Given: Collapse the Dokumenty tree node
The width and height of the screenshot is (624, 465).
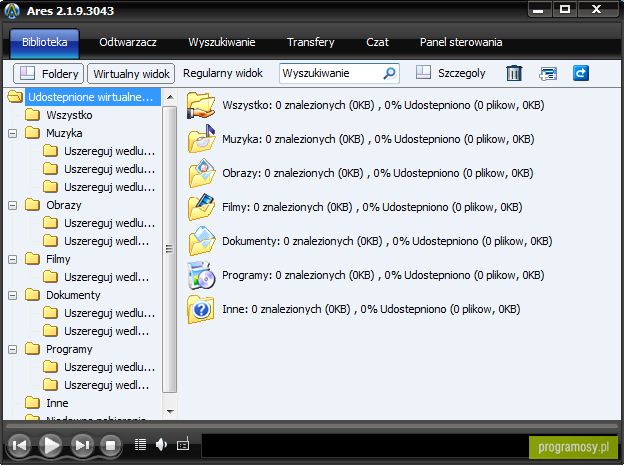Looking at the screenshot, I should coord(13,295).
